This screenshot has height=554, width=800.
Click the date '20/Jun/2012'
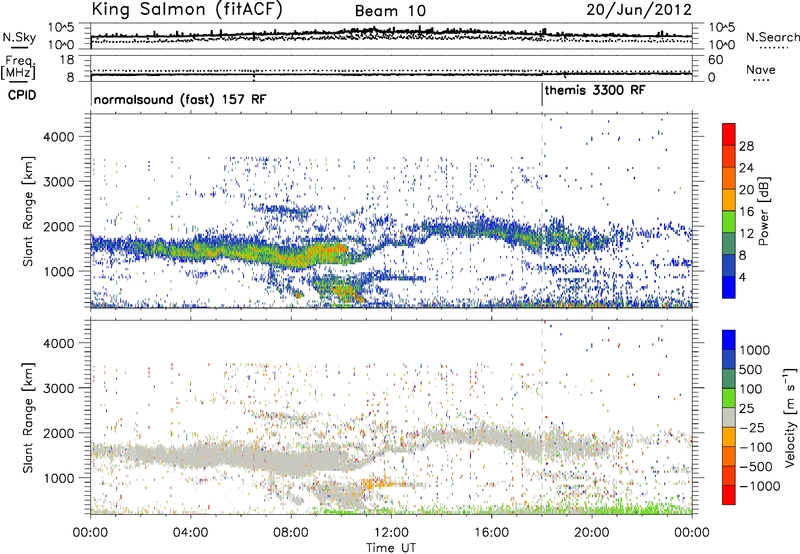pos(639,9)
